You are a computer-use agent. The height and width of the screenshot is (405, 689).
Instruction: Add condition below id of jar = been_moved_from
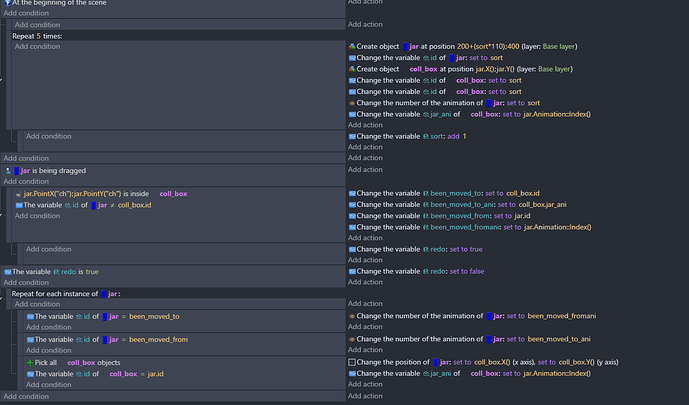click(x=48, y=351)
